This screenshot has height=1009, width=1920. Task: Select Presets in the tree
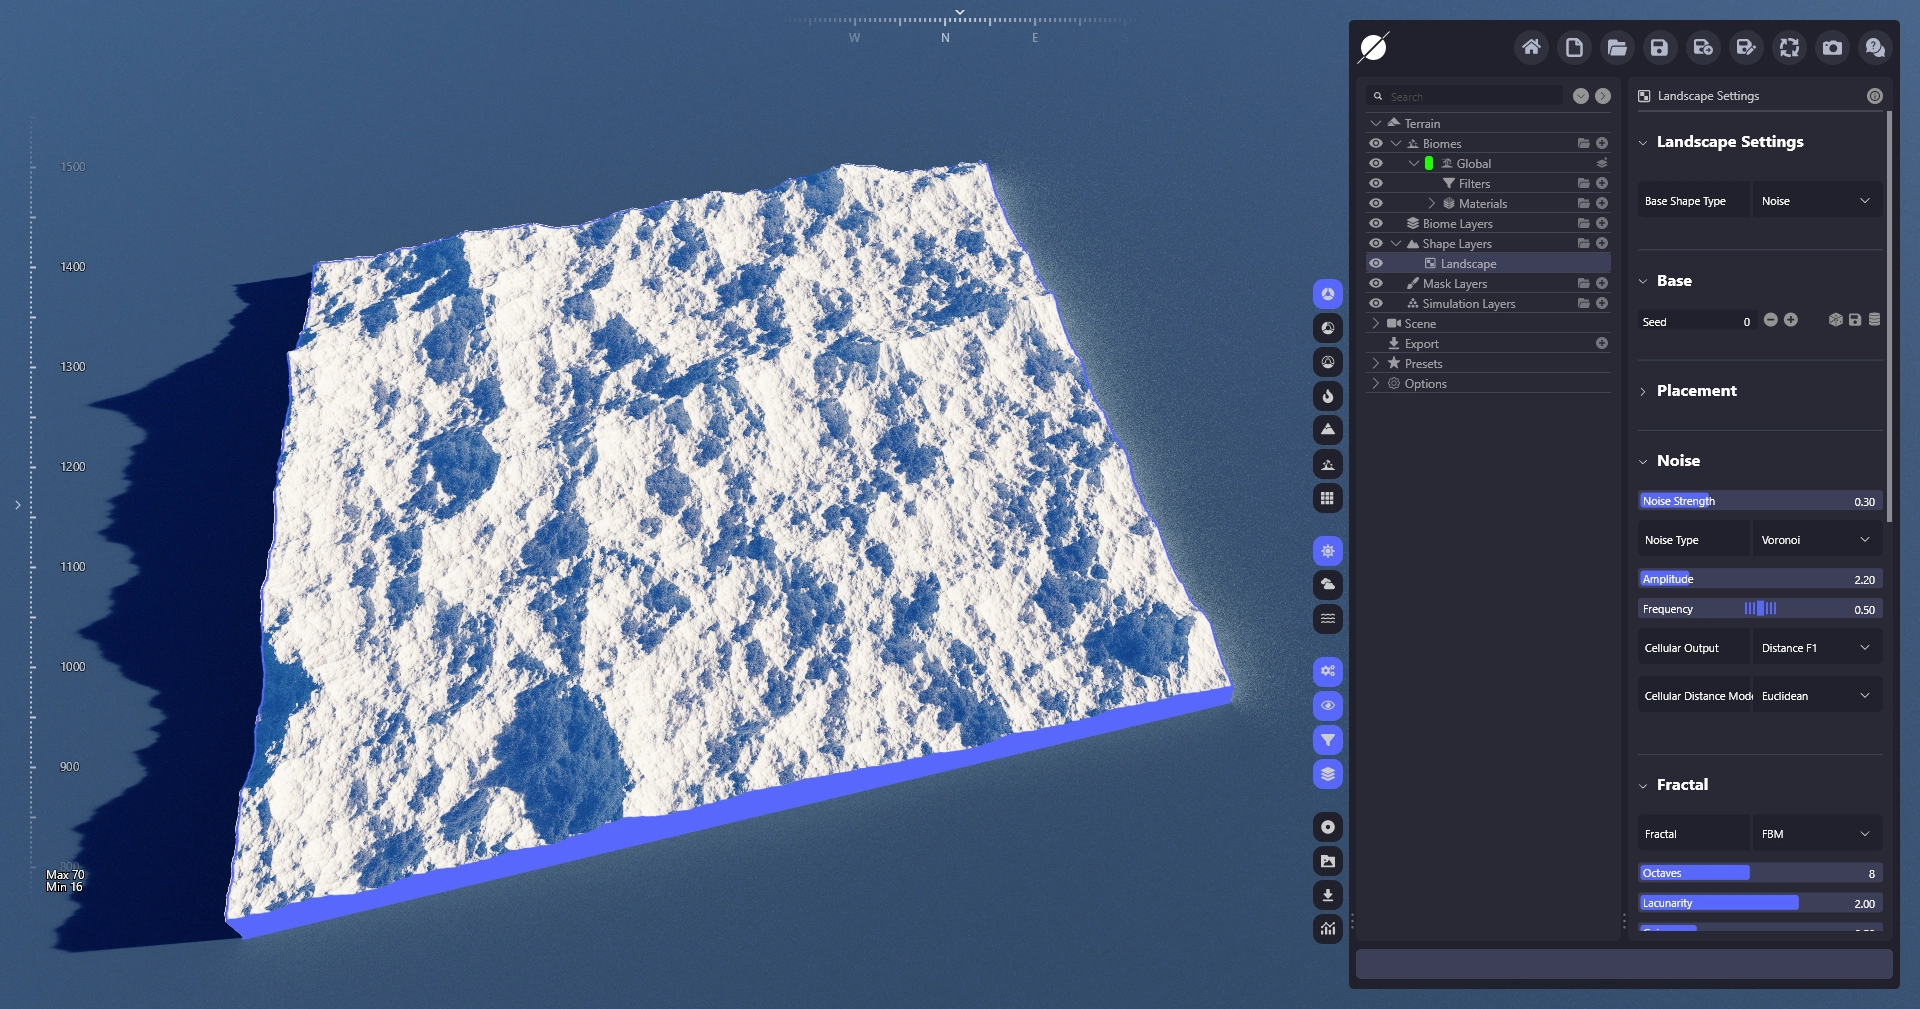coord(1423,364)
